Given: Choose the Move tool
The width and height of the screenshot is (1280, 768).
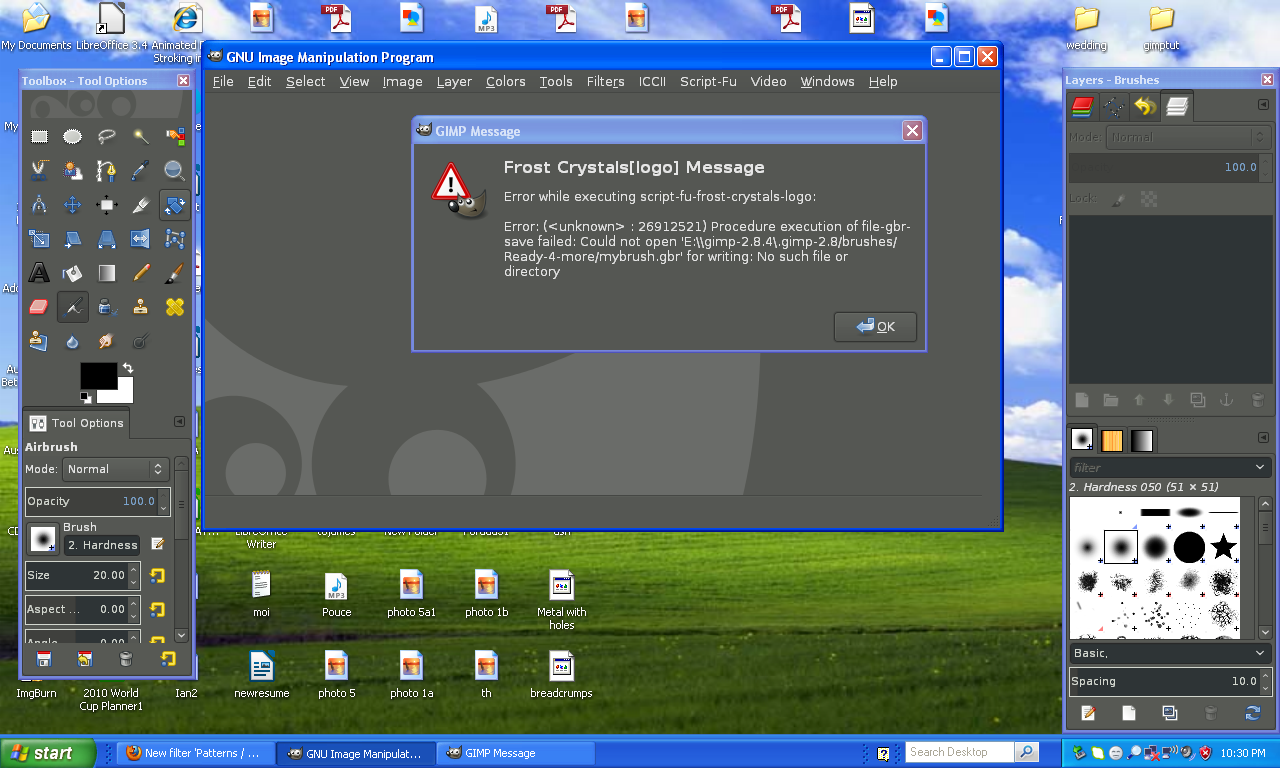Looking at the screenshot, I should 73,205.
